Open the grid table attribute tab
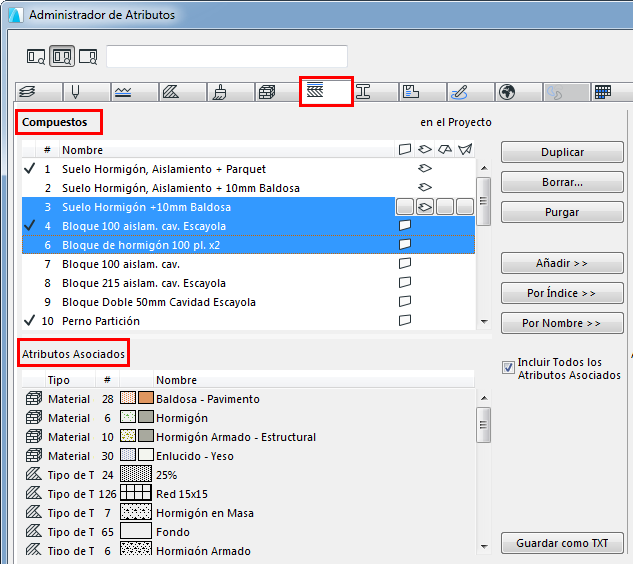Image resolution: width=633 pixels, height=564 pixels. pyautogui.click(x=612, y=92)
